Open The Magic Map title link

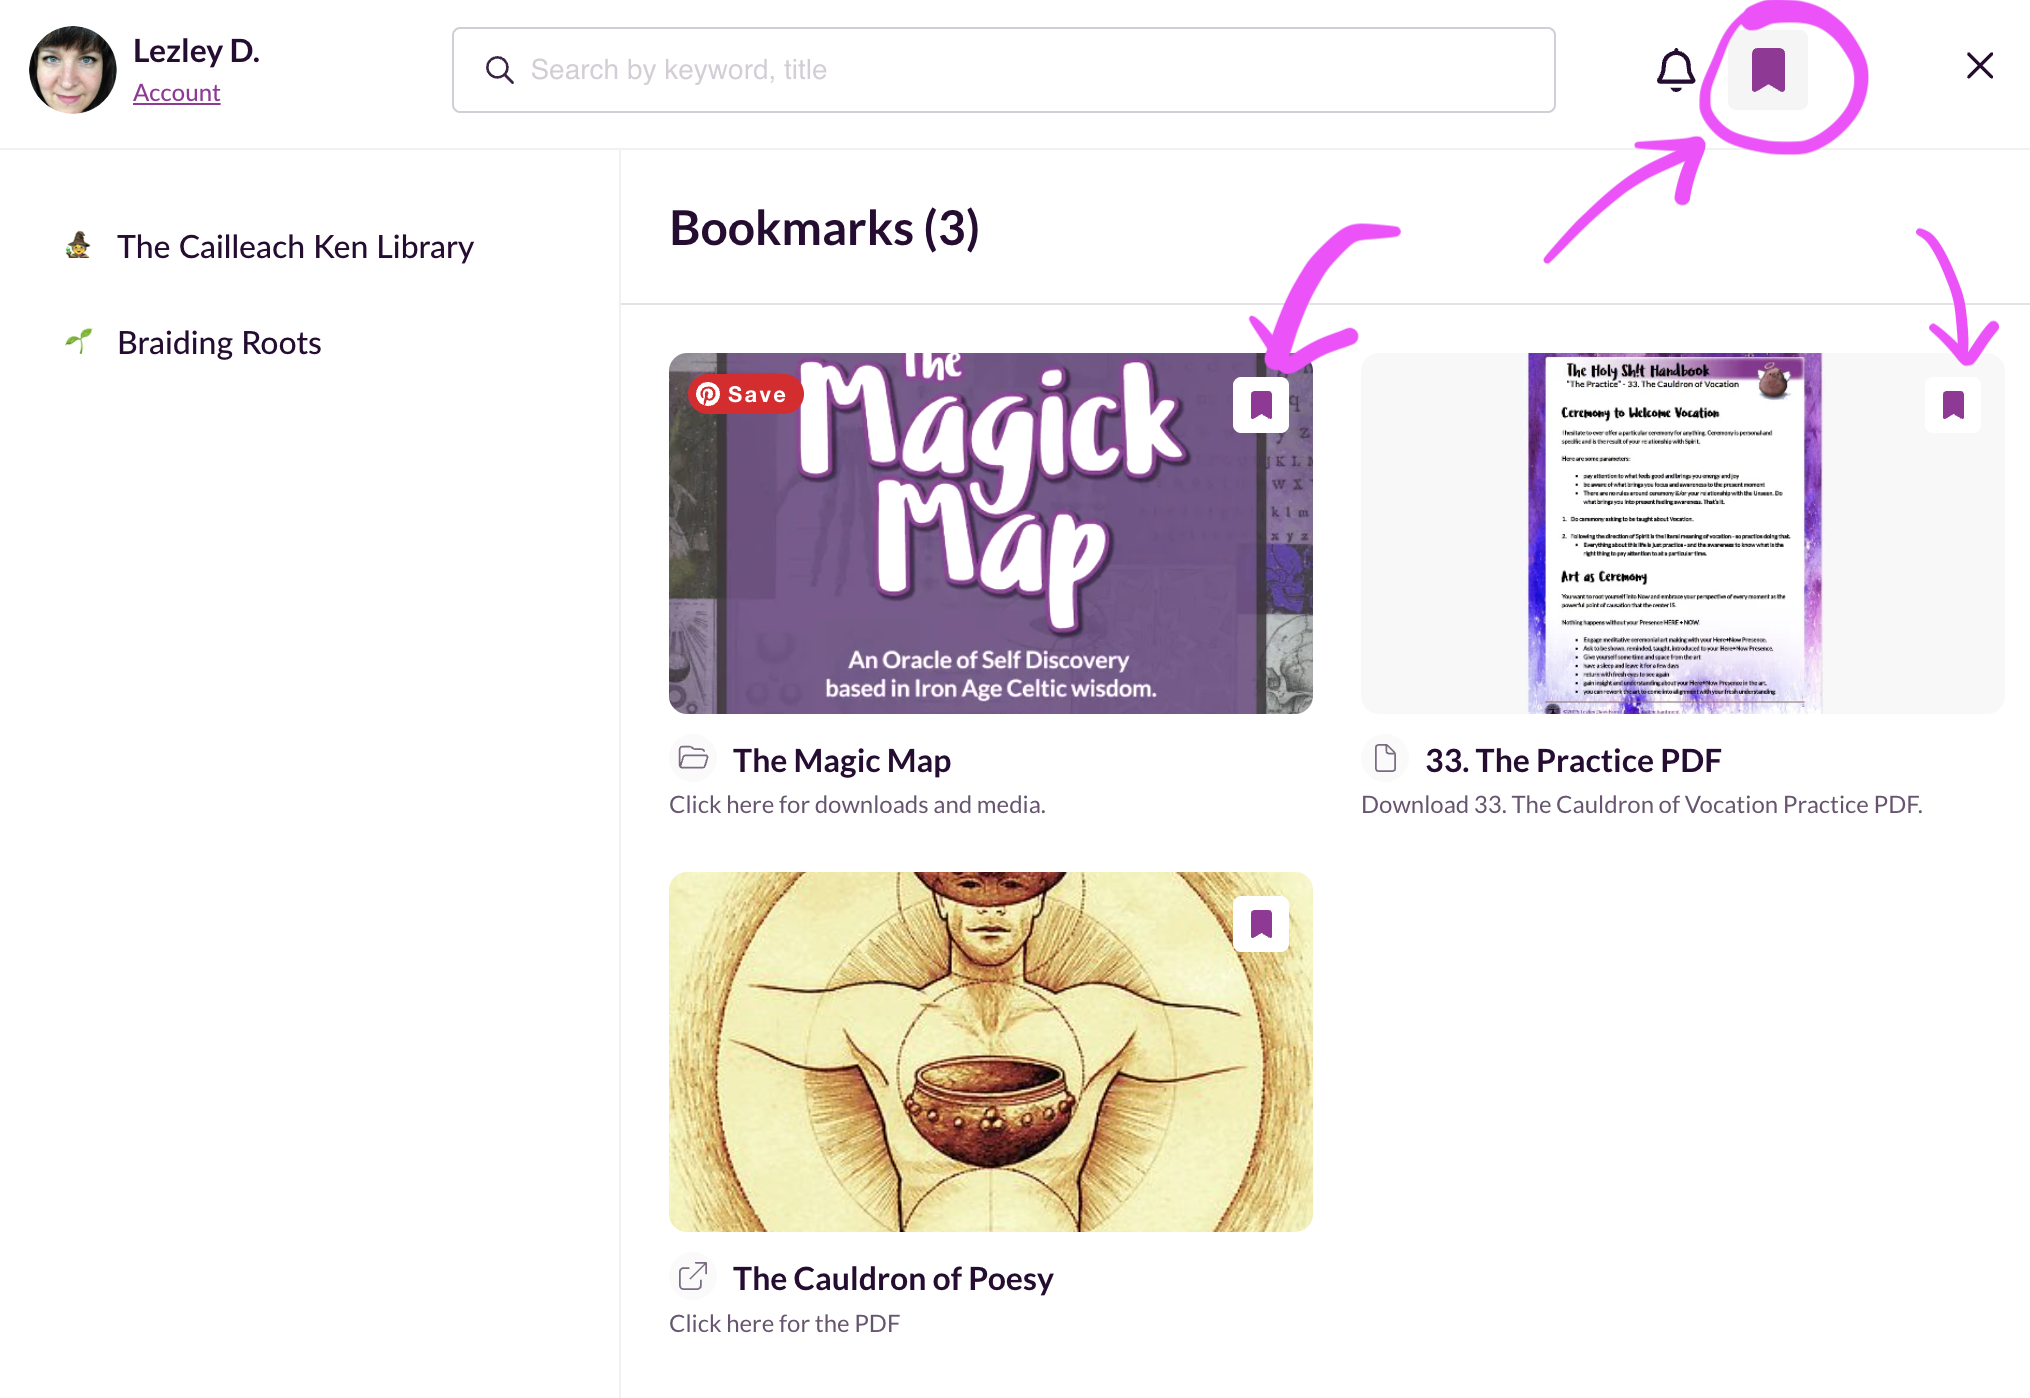click(x=841, y=761)
